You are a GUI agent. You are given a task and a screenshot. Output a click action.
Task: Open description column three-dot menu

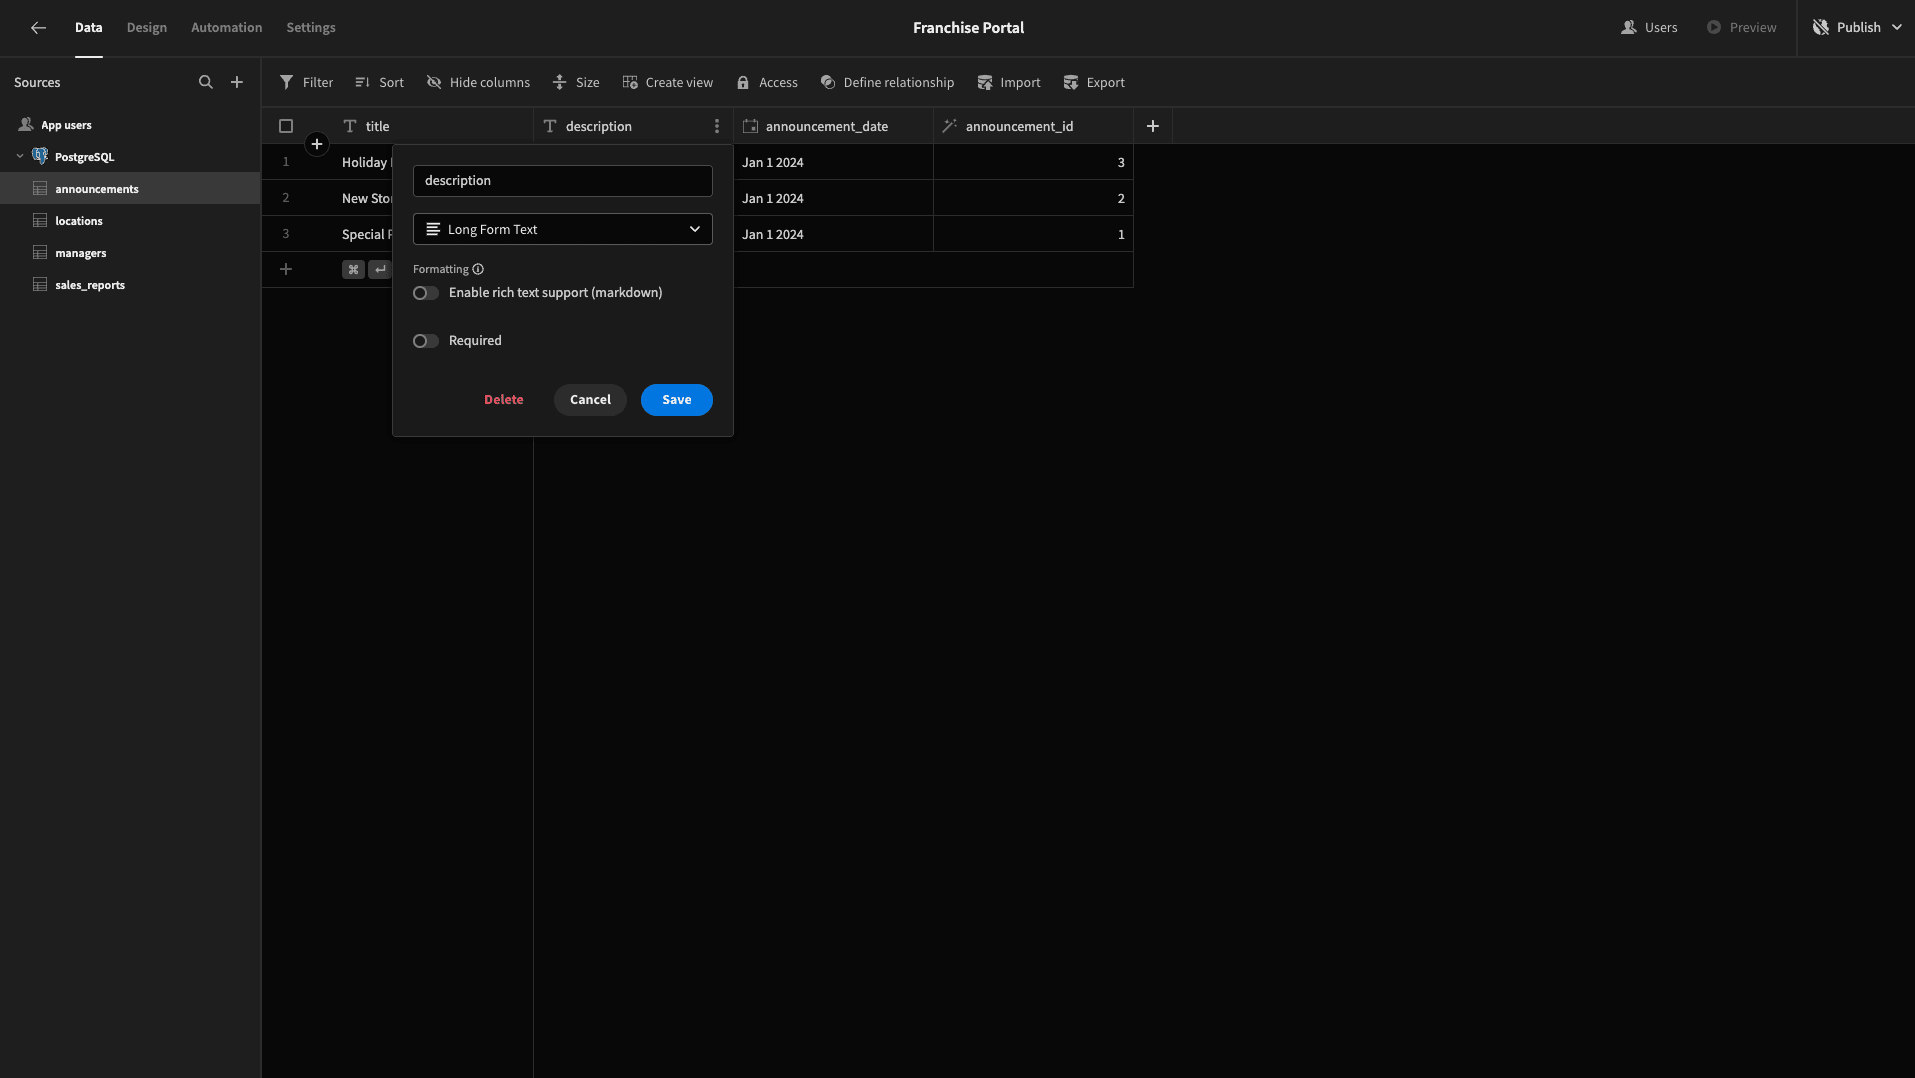click(x=717, y=126)
